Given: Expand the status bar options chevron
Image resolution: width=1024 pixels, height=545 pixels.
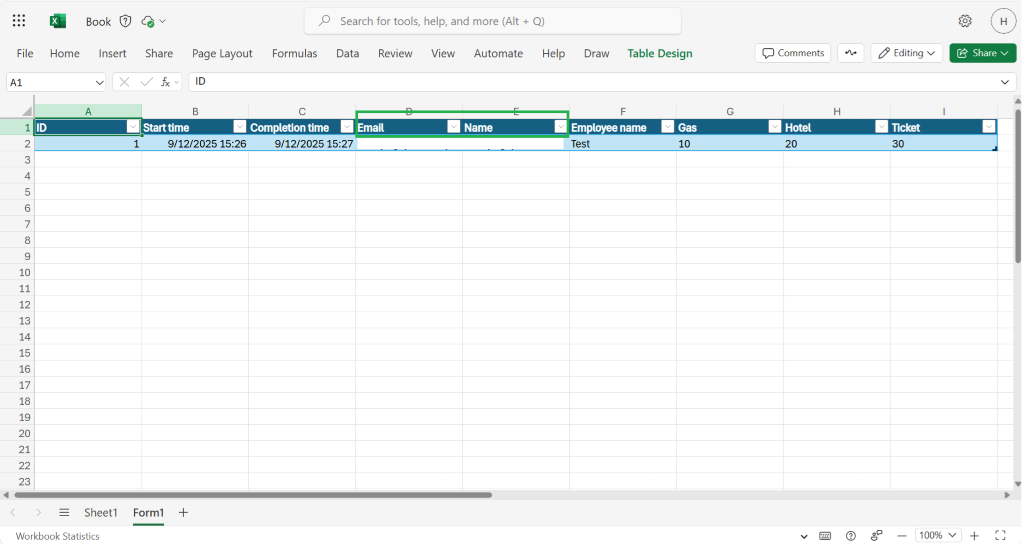Looking at the screenshot, I should click(x=804, y=537).
